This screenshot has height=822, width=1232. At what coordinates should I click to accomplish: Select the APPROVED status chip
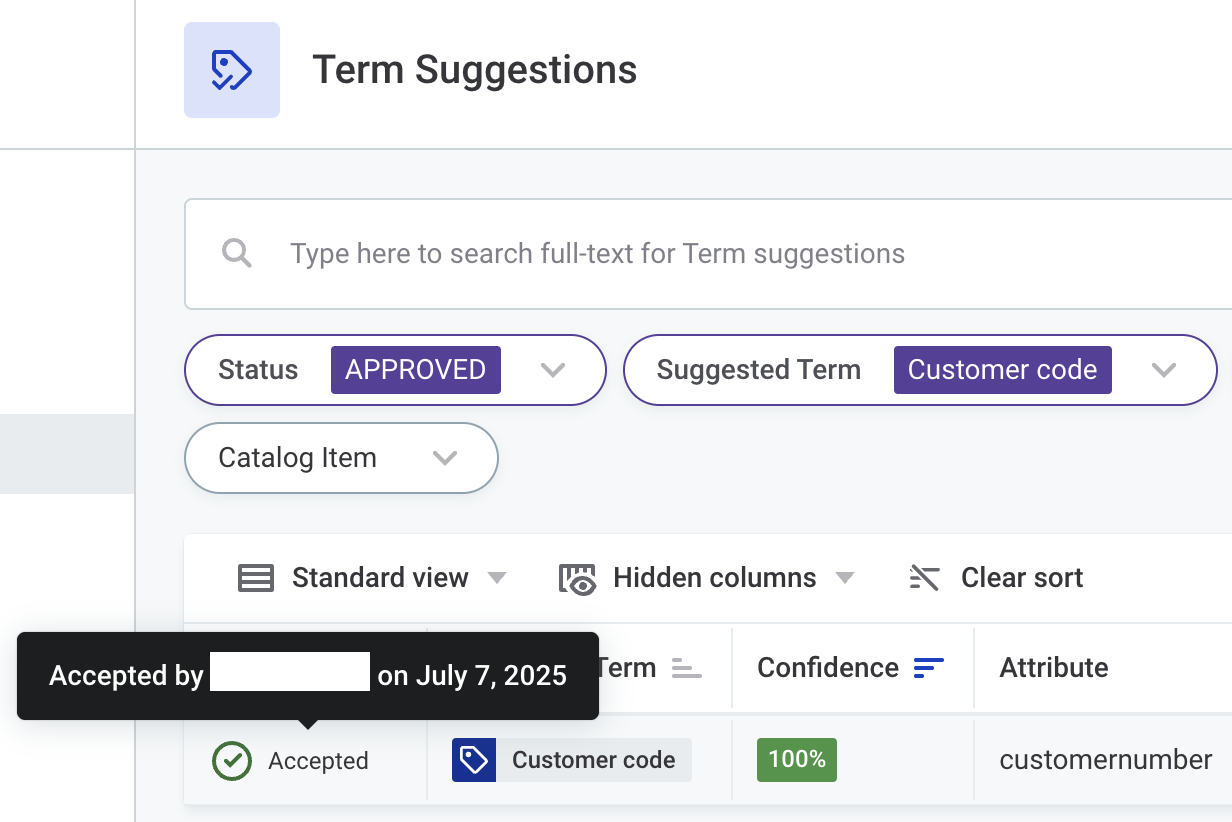coord(416,370)
